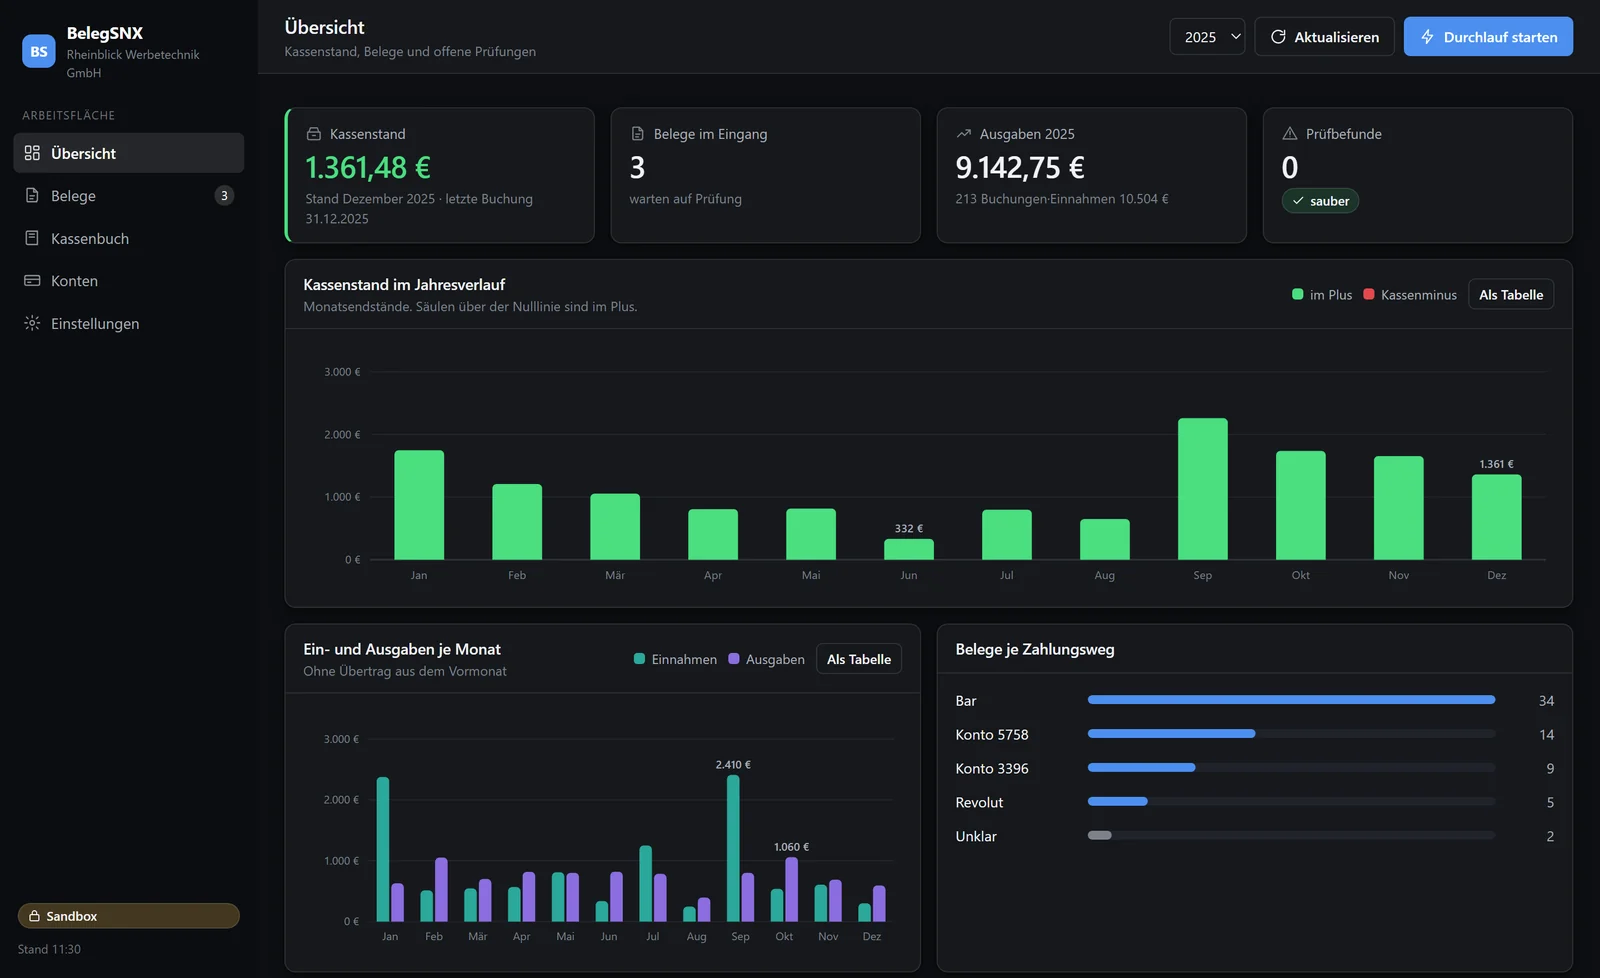
Task: Click the Bar payment progress bar
Action: 1291,700
